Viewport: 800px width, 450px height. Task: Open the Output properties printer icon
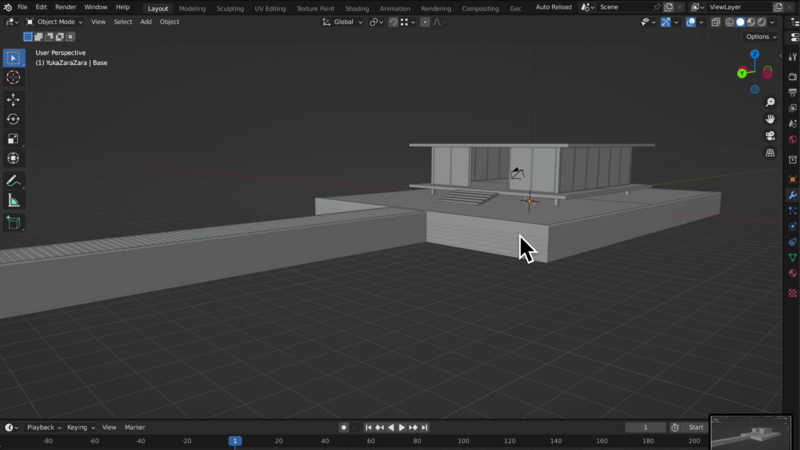pos(792,92)
